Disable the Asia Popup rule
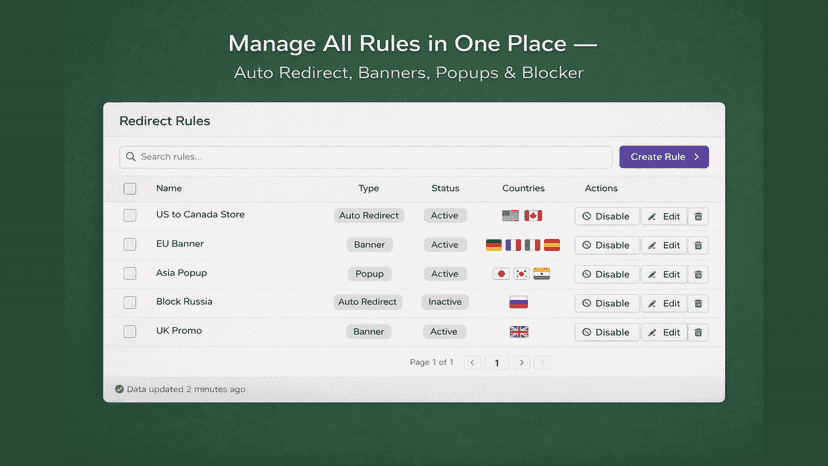 [607, 274]
